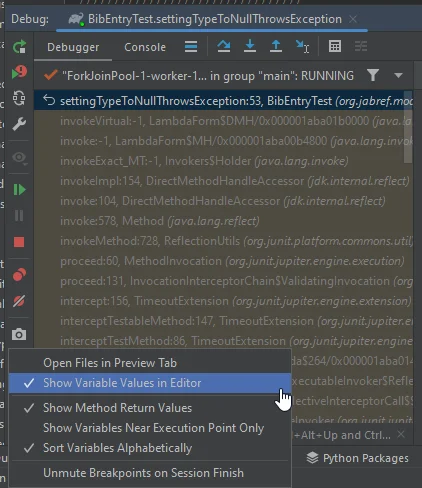The image size is (422, 488).
Task: Select frame invokeExact_MT:-1, Invokers$Holder
Action: pos(223,161)
